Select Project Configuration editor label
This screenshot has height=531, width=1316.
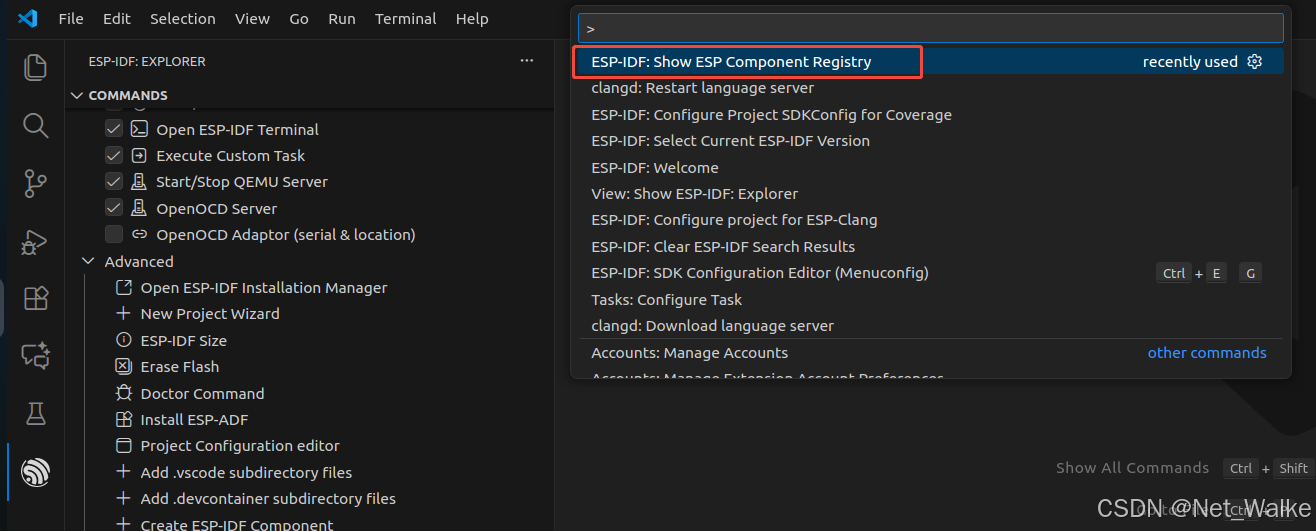240,446
